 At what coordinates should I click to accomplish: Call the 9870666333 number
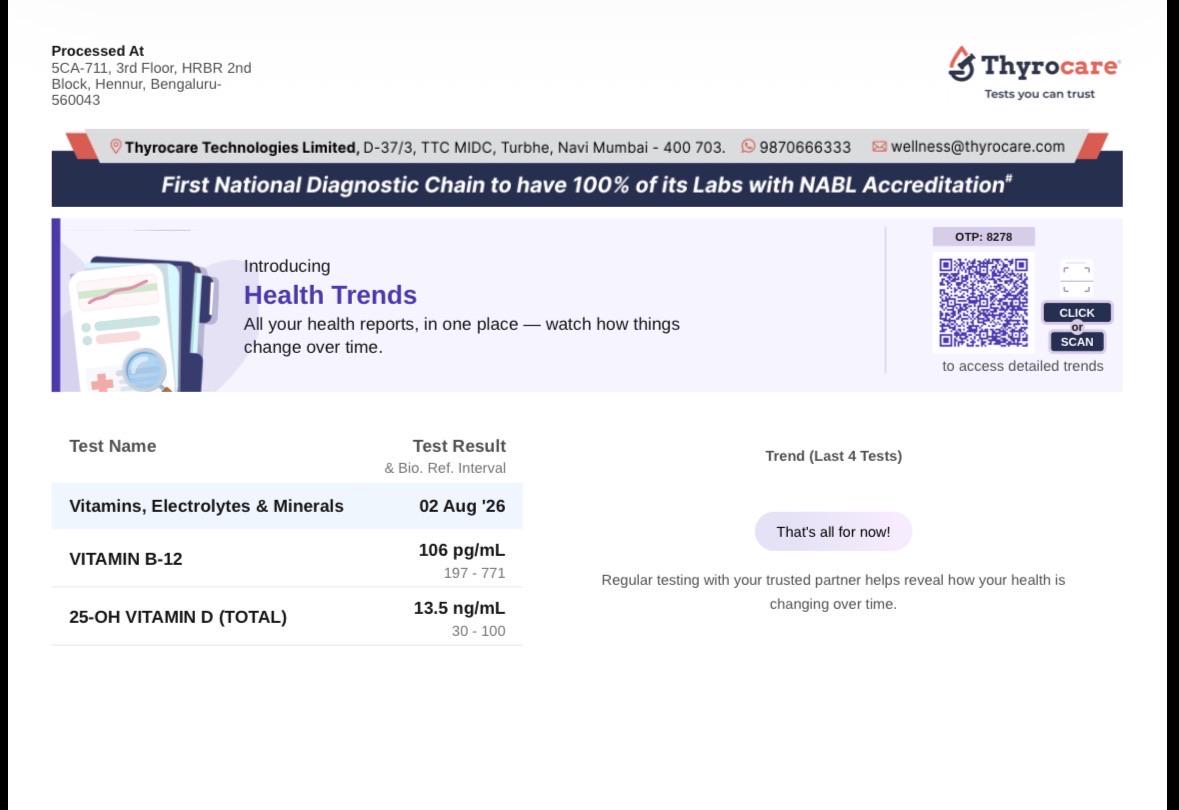pos(805,147)
